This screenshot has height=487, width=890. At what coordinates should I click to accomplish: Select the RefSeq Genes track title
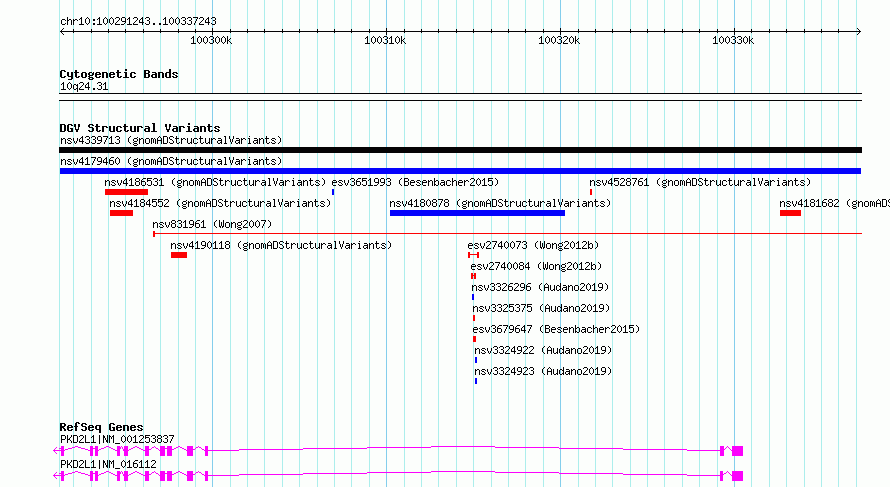(101, 427)
